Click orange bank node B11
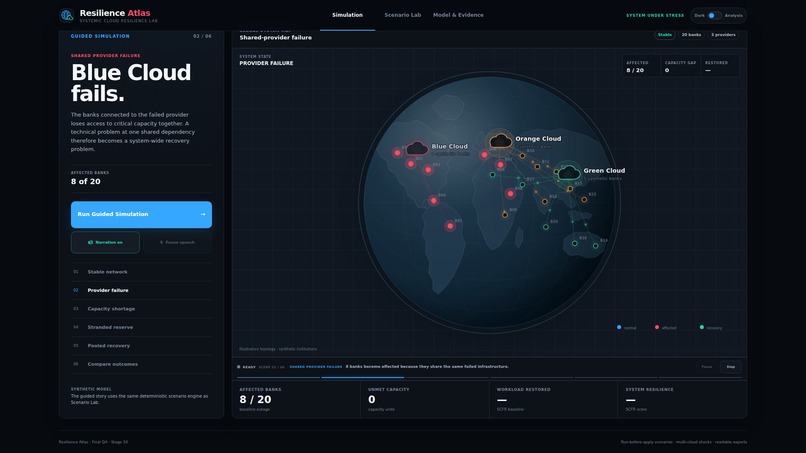The height and width of the screenshot is (453, 806). click(537, 167)
